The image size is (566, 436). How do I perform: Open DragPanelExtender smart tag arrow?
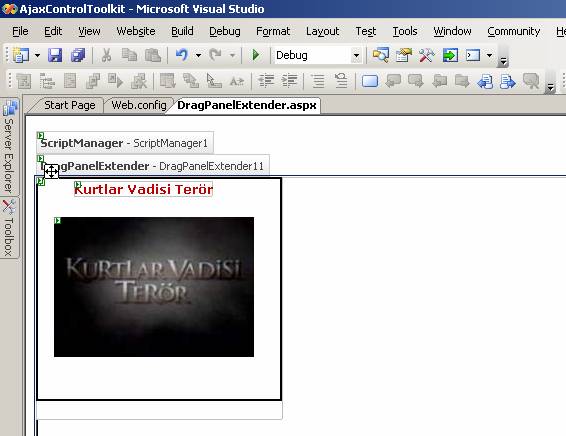click(40, 158)
